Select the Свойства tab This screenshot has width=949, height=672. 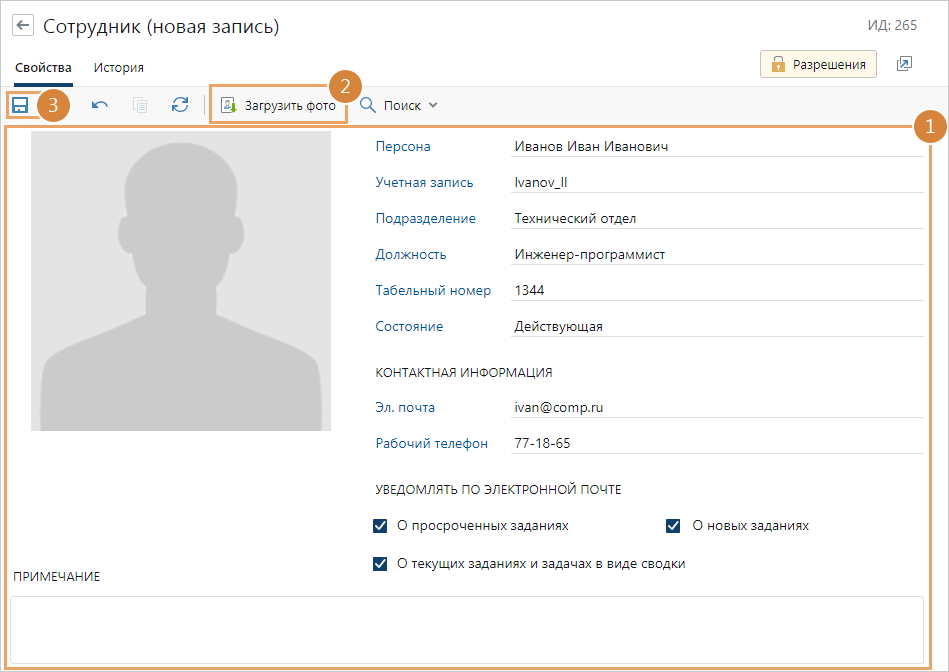coord(43,68)
